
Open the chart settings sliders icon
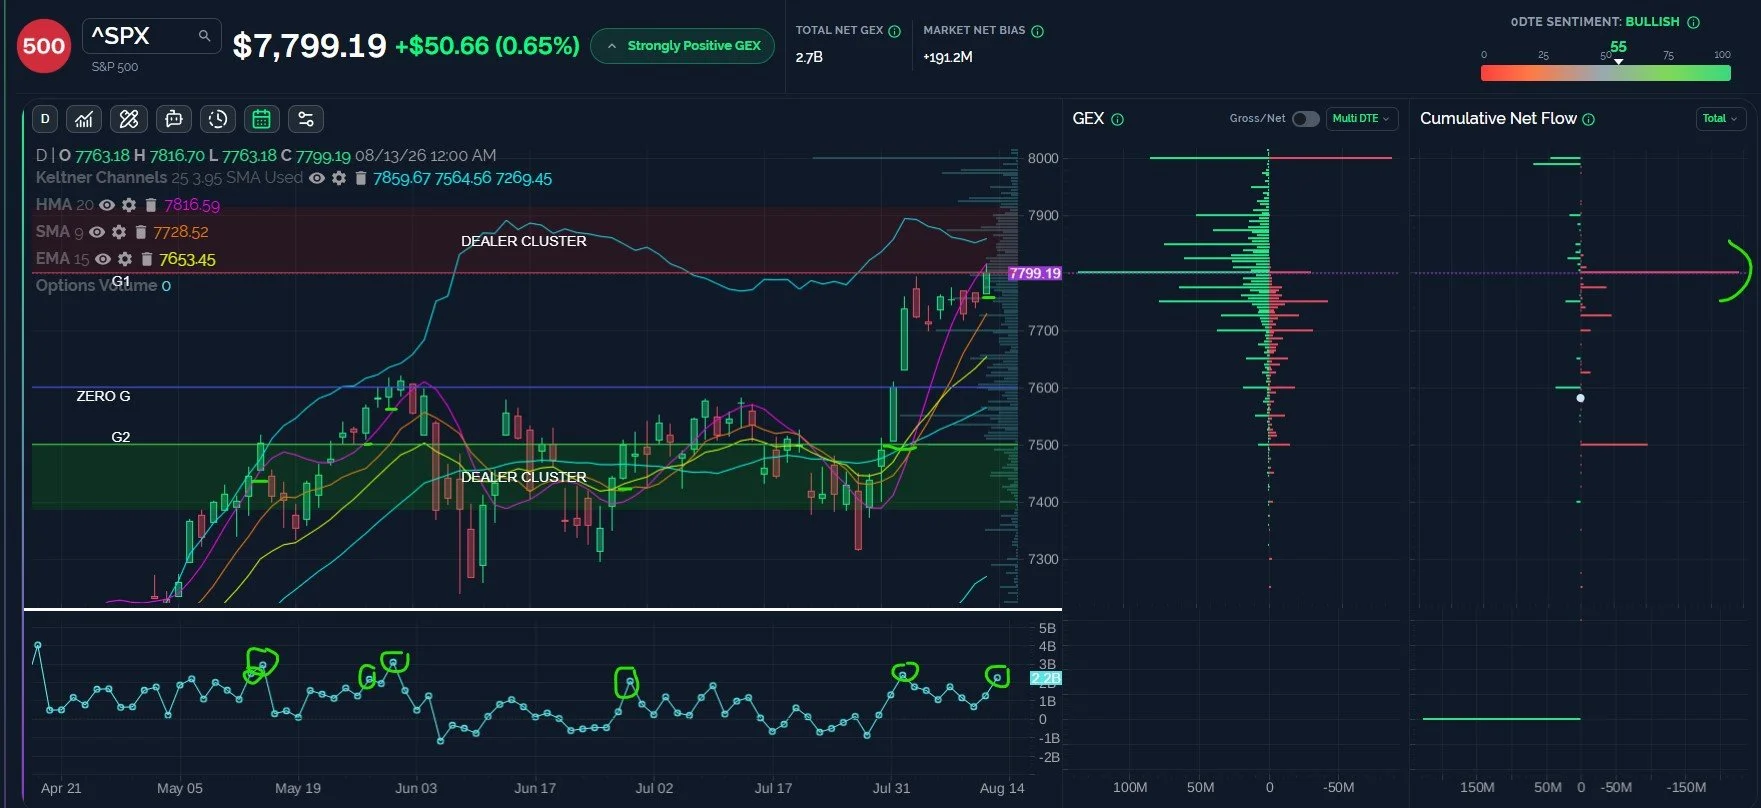[306, 119]
